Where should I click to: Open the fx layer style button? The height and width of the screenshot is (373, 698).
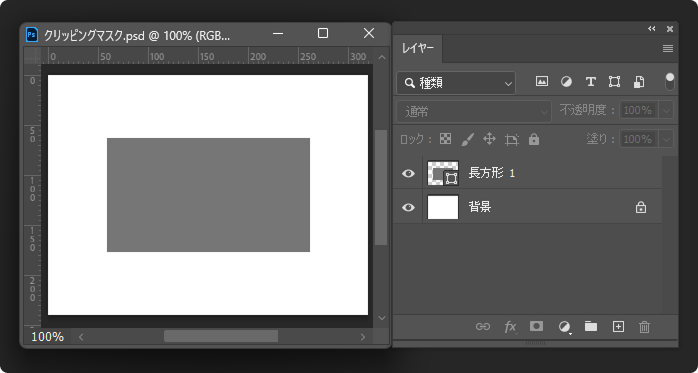[510, 327]
